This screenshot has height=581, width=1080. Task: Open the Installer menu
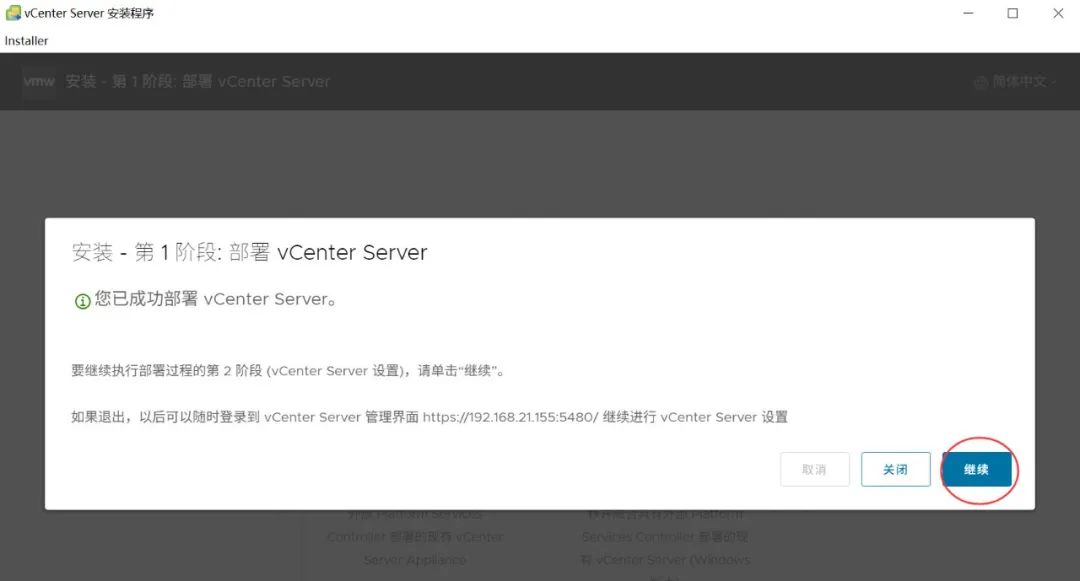click(26, 41)
